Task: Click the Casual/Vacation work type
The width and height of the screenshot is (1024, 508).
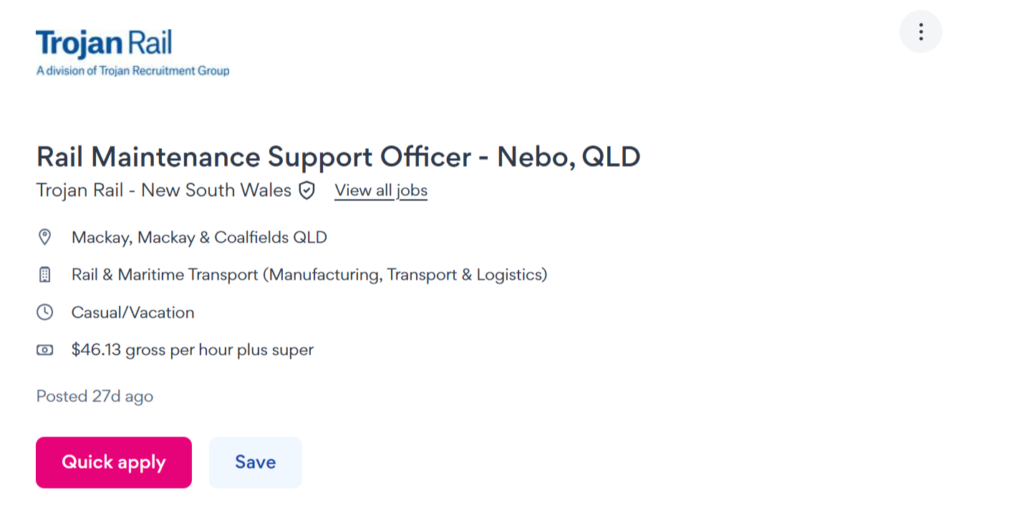Action: pos(133,312)
